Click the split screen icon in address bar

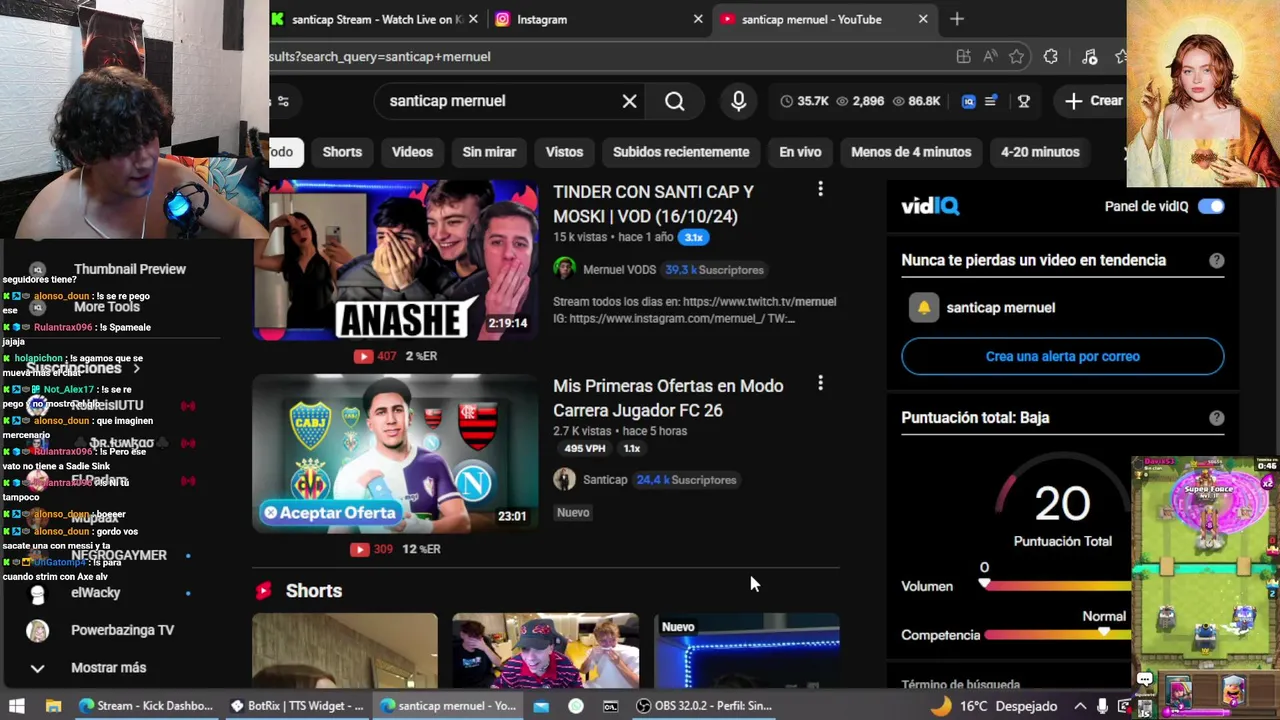coord(963,57)
